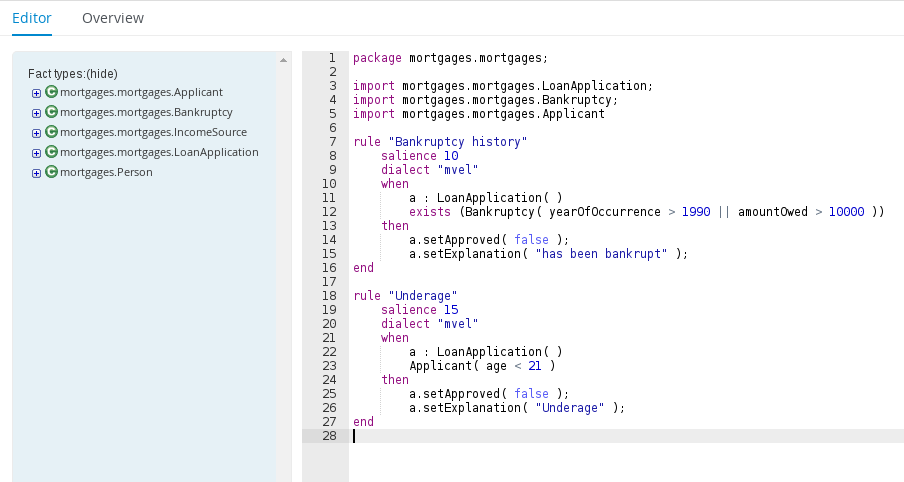Click line number 18 in the gutter
Viewport: 904px width, 482px height.
click(x=328, y=296)
